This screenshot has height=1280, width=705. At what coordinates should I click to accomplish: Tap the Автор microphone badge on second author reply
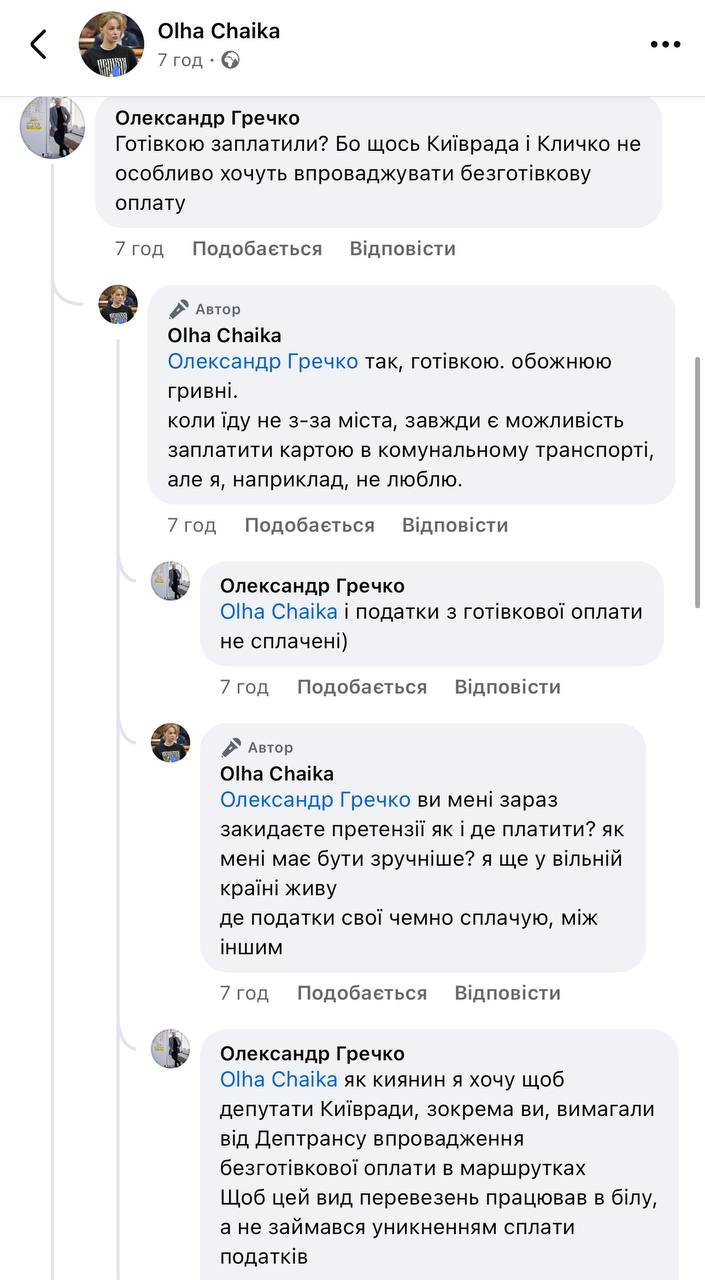[257, 747]
